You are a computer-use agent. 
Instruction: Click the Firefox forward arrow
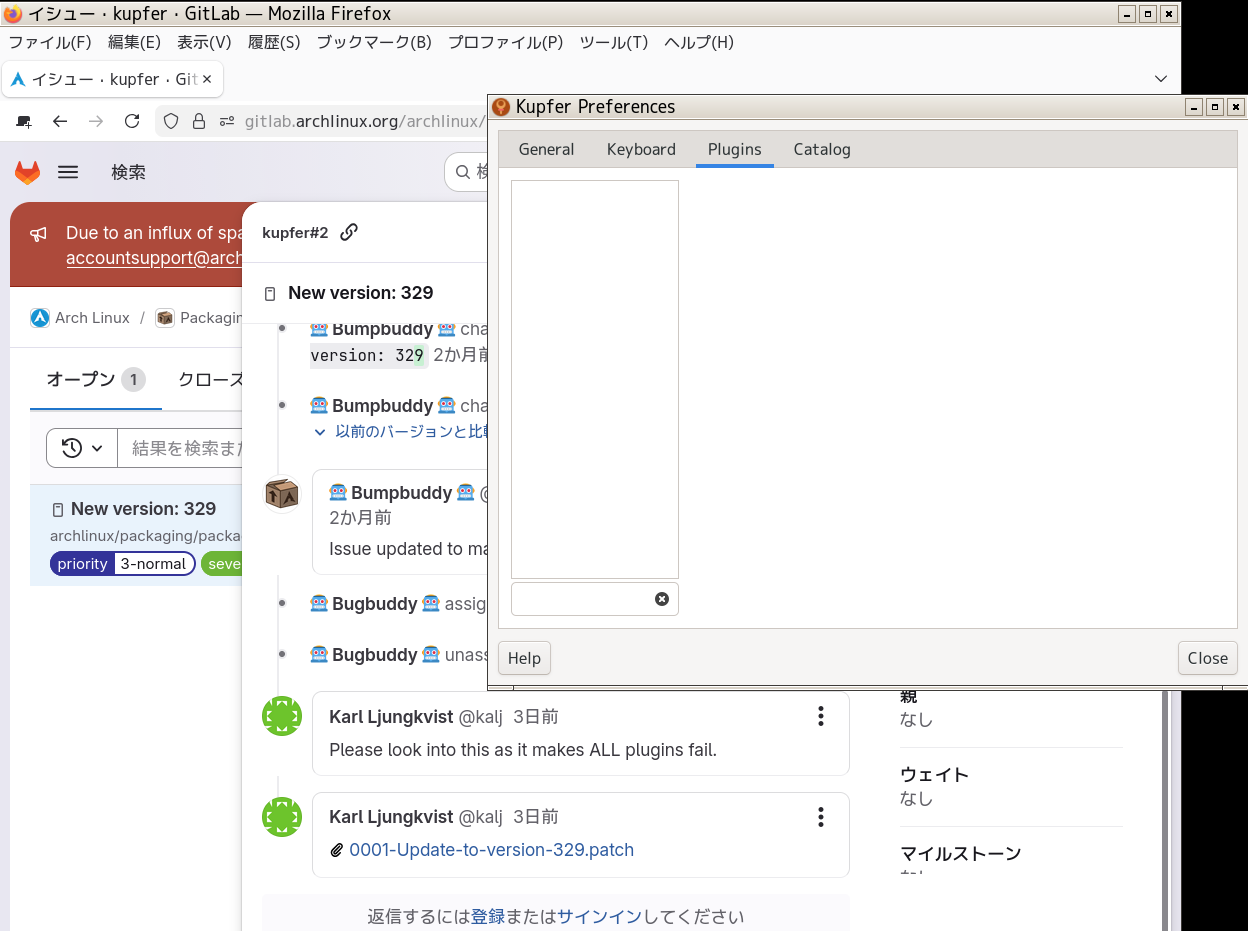pyautogui.click(x=96, y=121)
